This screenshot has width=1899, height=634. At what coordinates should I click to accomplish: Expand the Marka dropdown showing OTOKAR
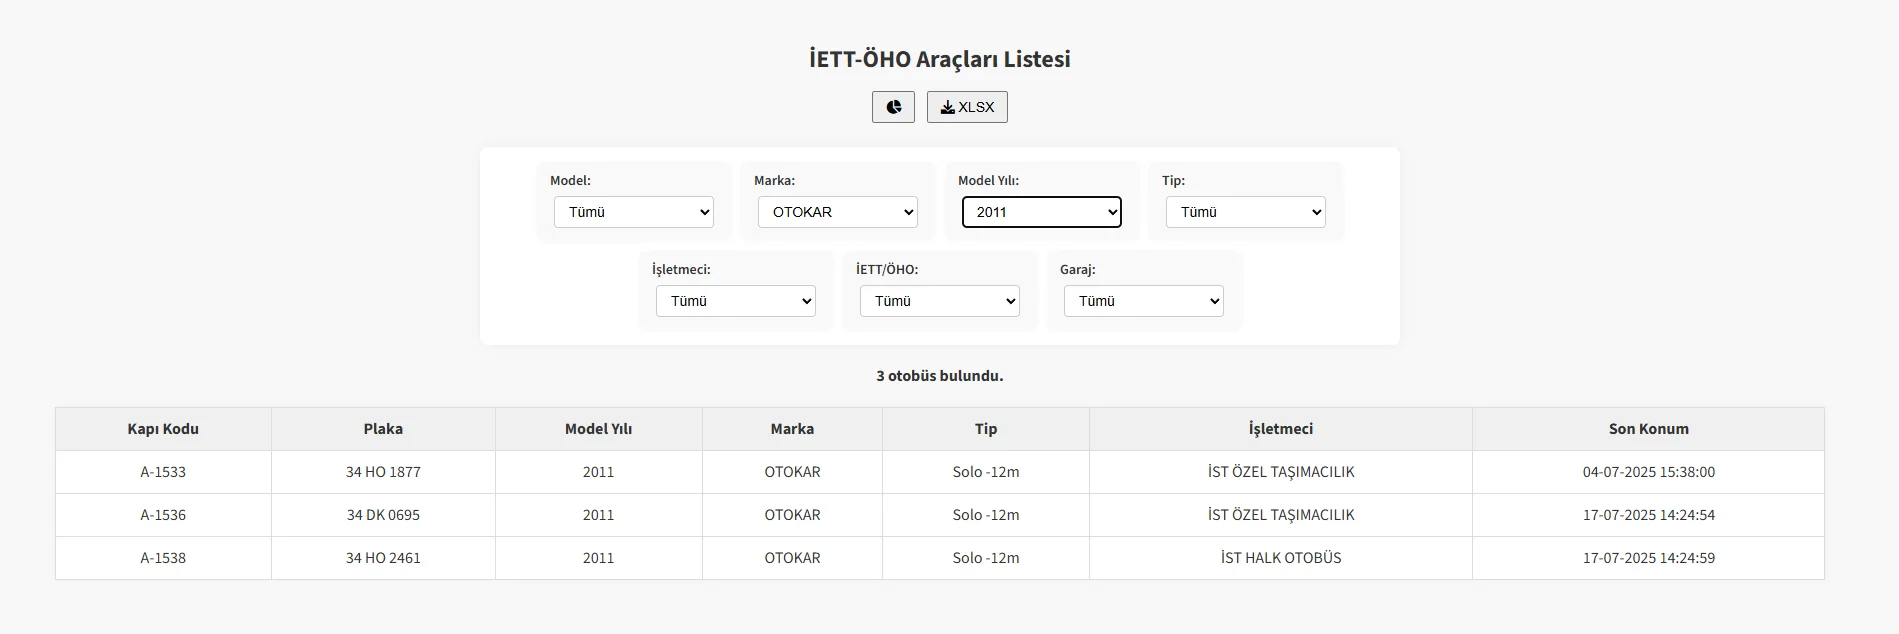[x=838, y=212]
